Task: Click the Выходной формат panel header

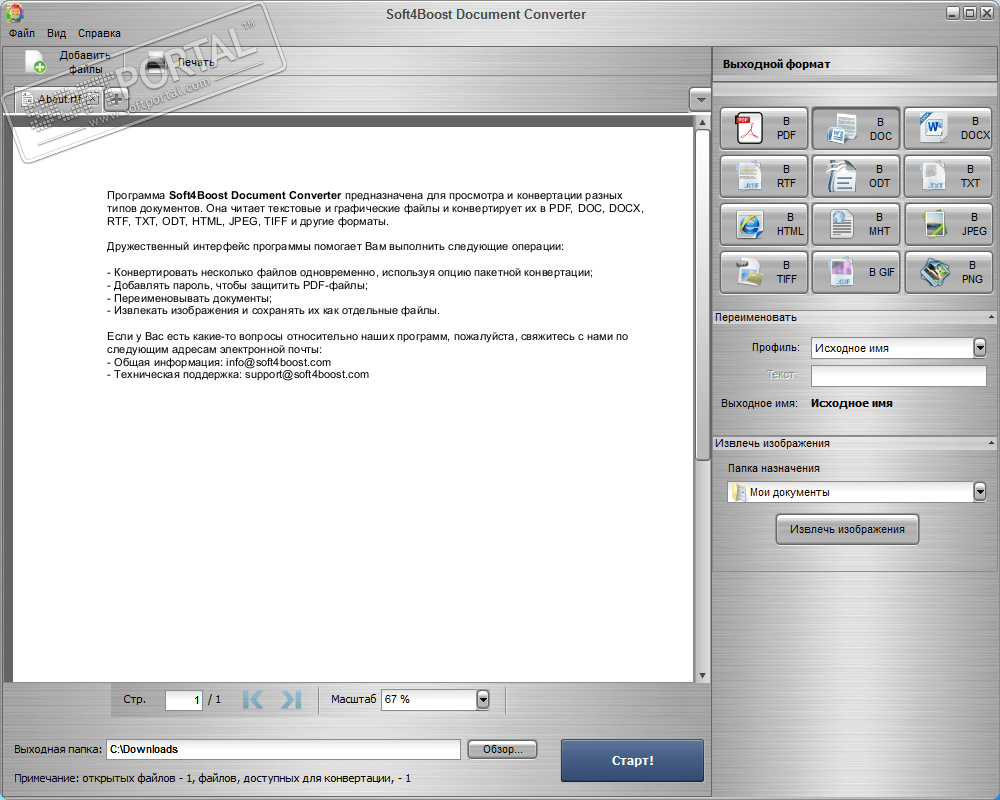Action: pyautogui.click(x=776, y=64)
